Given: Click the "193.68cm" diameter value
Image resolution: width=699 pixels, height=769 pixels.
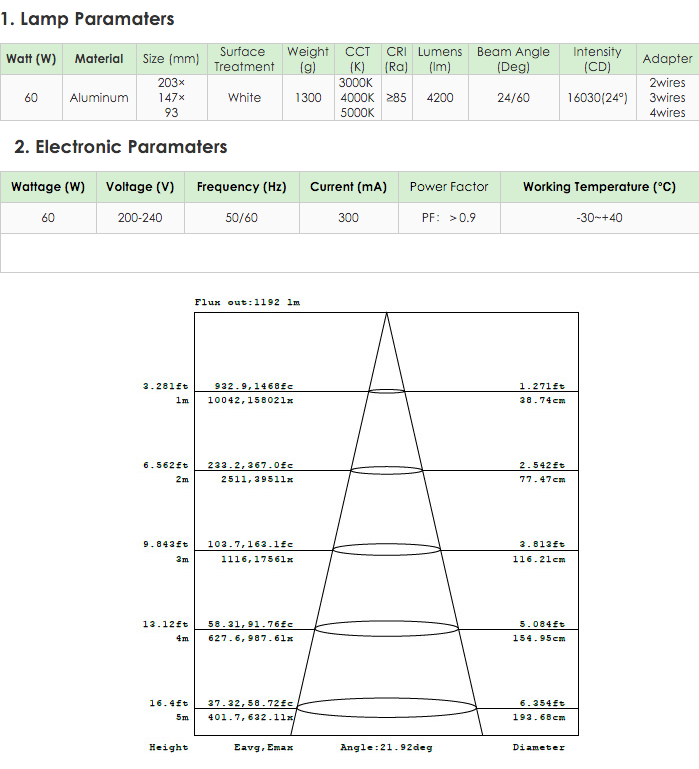Looking at the screenshot, I should click(x=539, y=717).
